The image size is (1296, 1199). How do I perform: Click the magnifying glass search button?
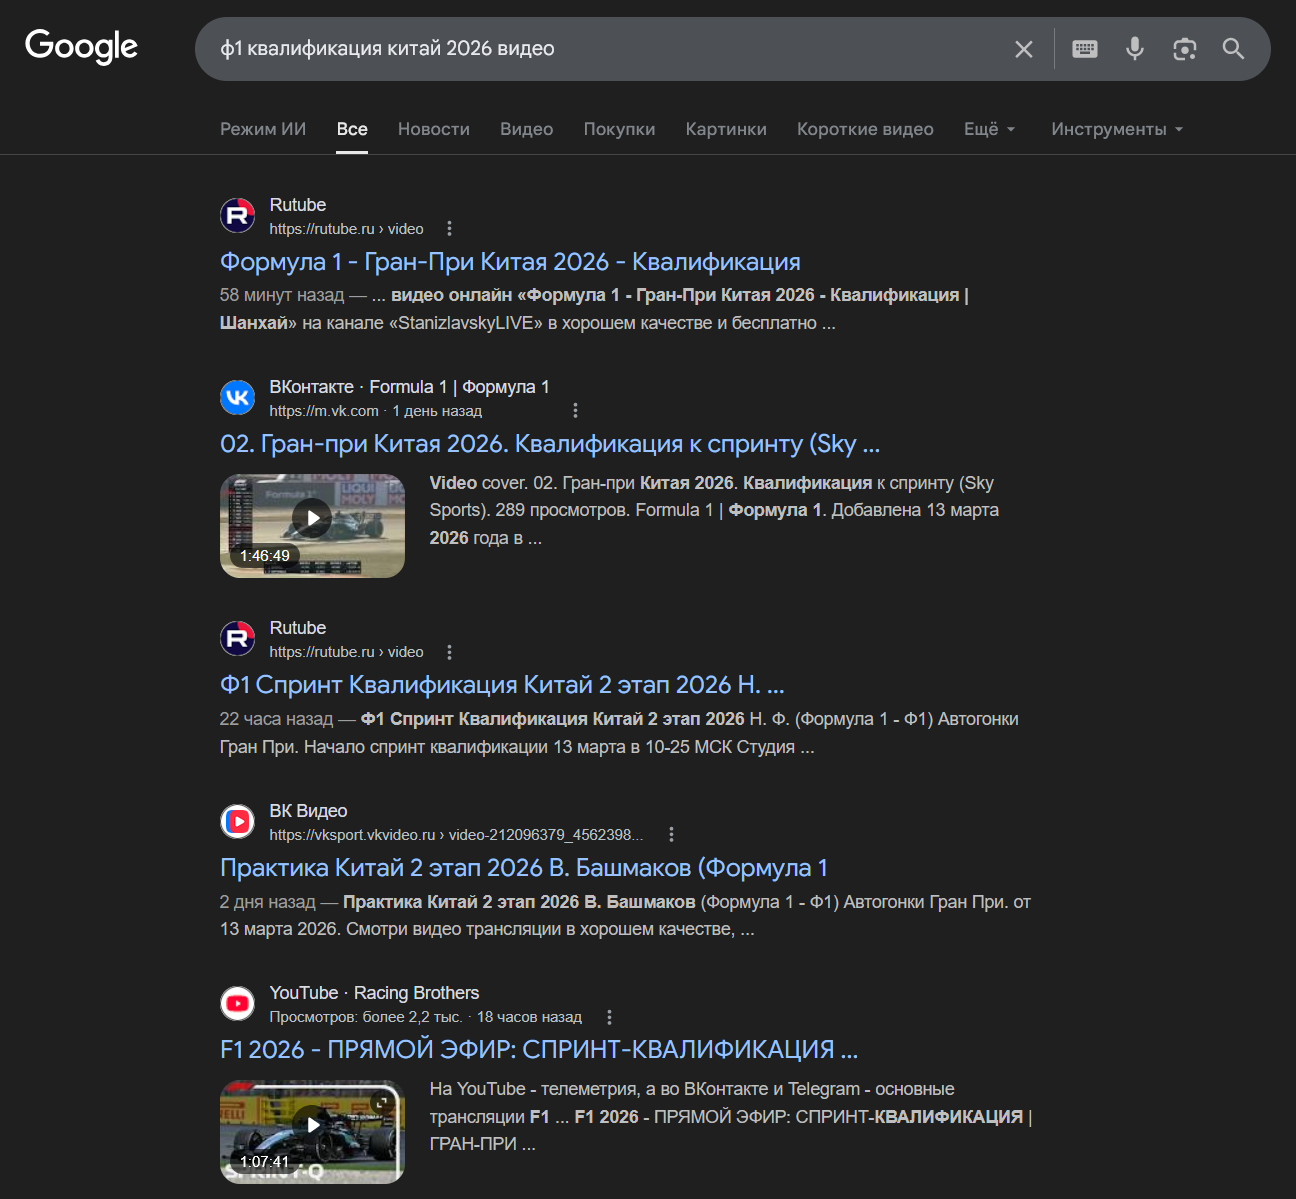click(1233, 49)
